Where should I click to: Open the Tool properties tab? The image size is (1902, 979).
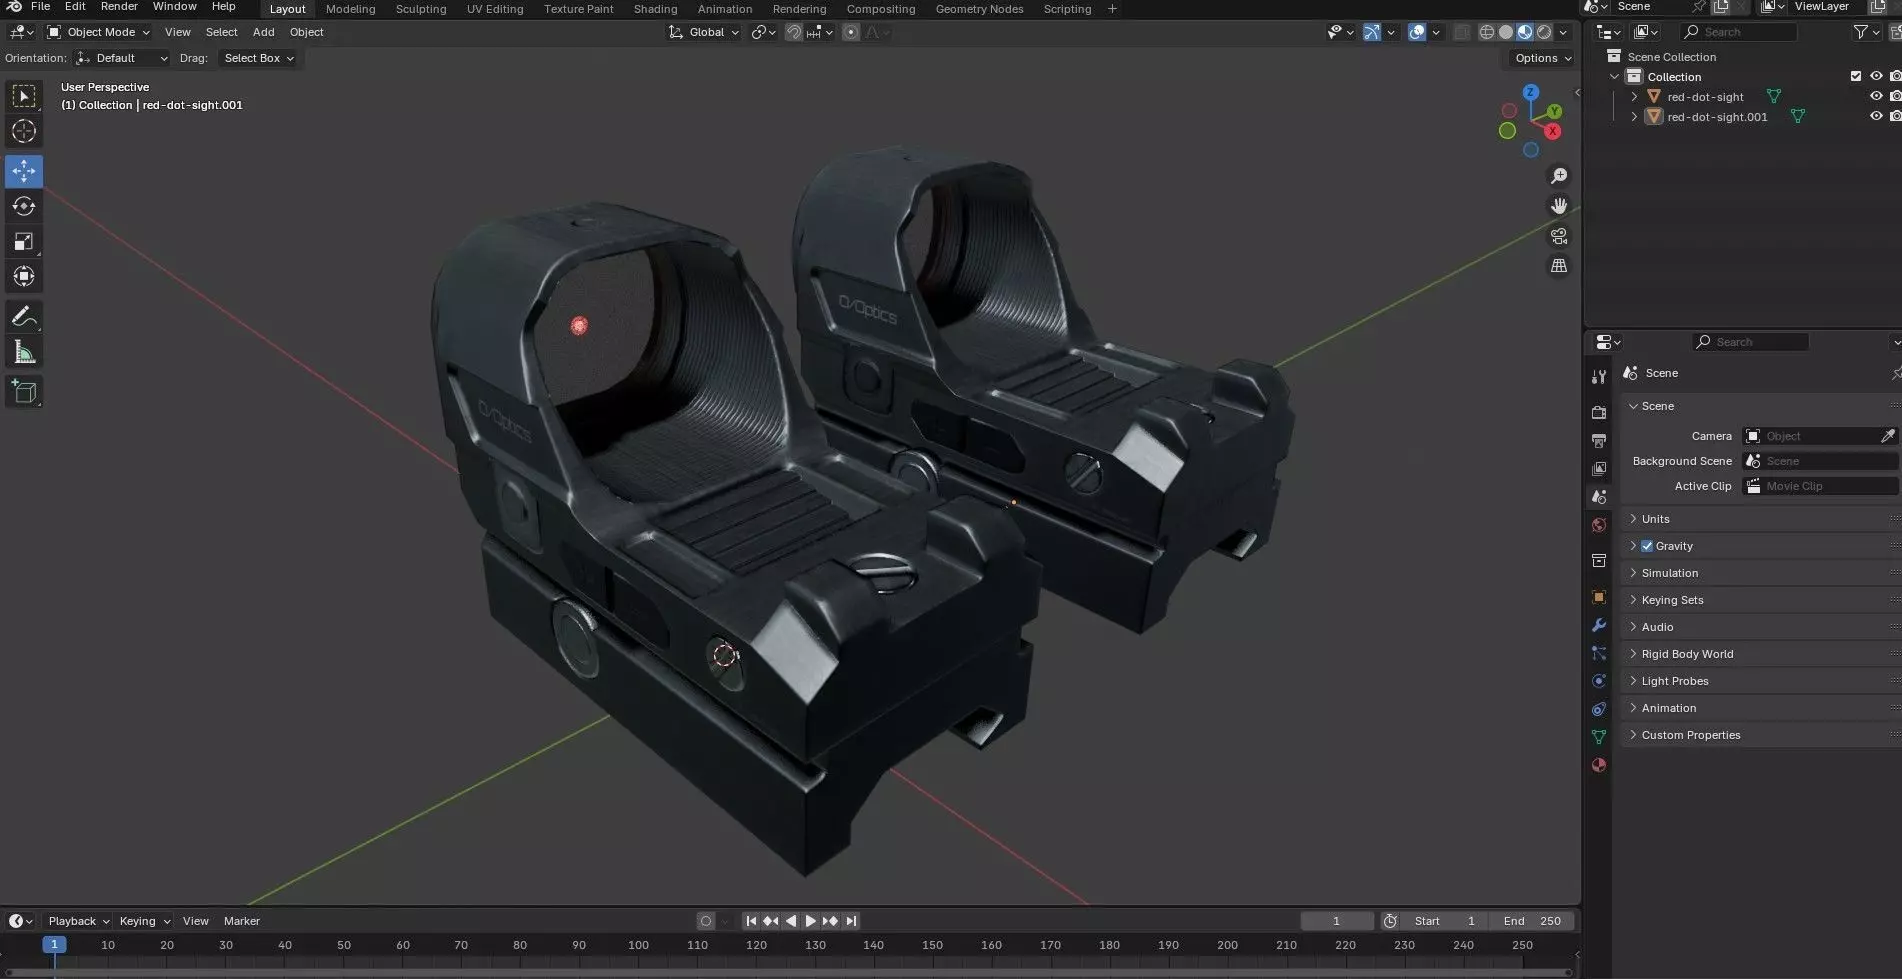coord(1599,377)
